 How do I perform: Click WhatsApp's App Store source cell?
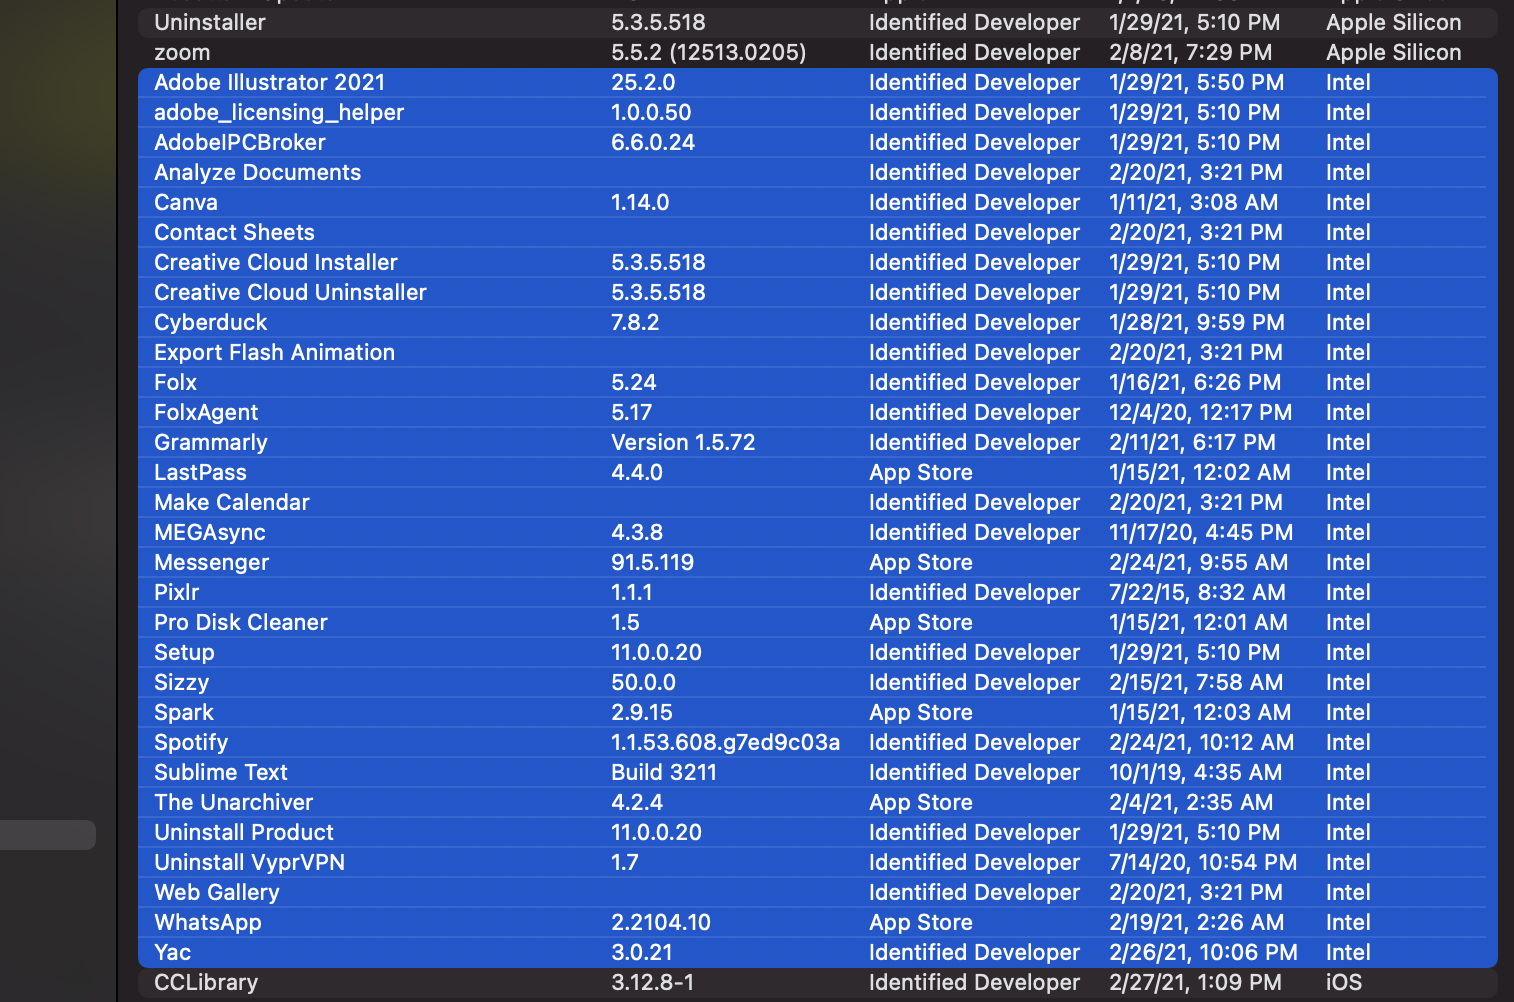tap(920, 922)
